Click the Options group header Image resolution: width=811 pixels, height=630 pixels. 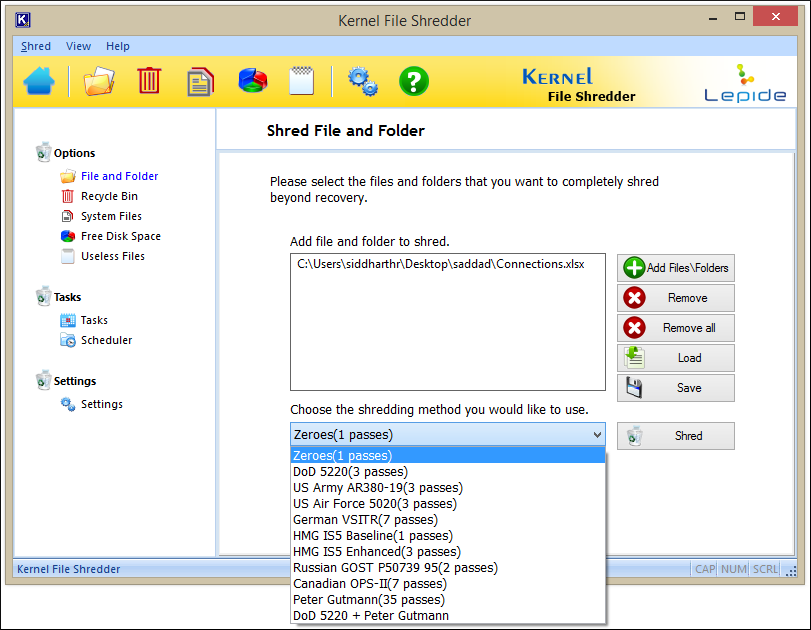coord(74,153)
